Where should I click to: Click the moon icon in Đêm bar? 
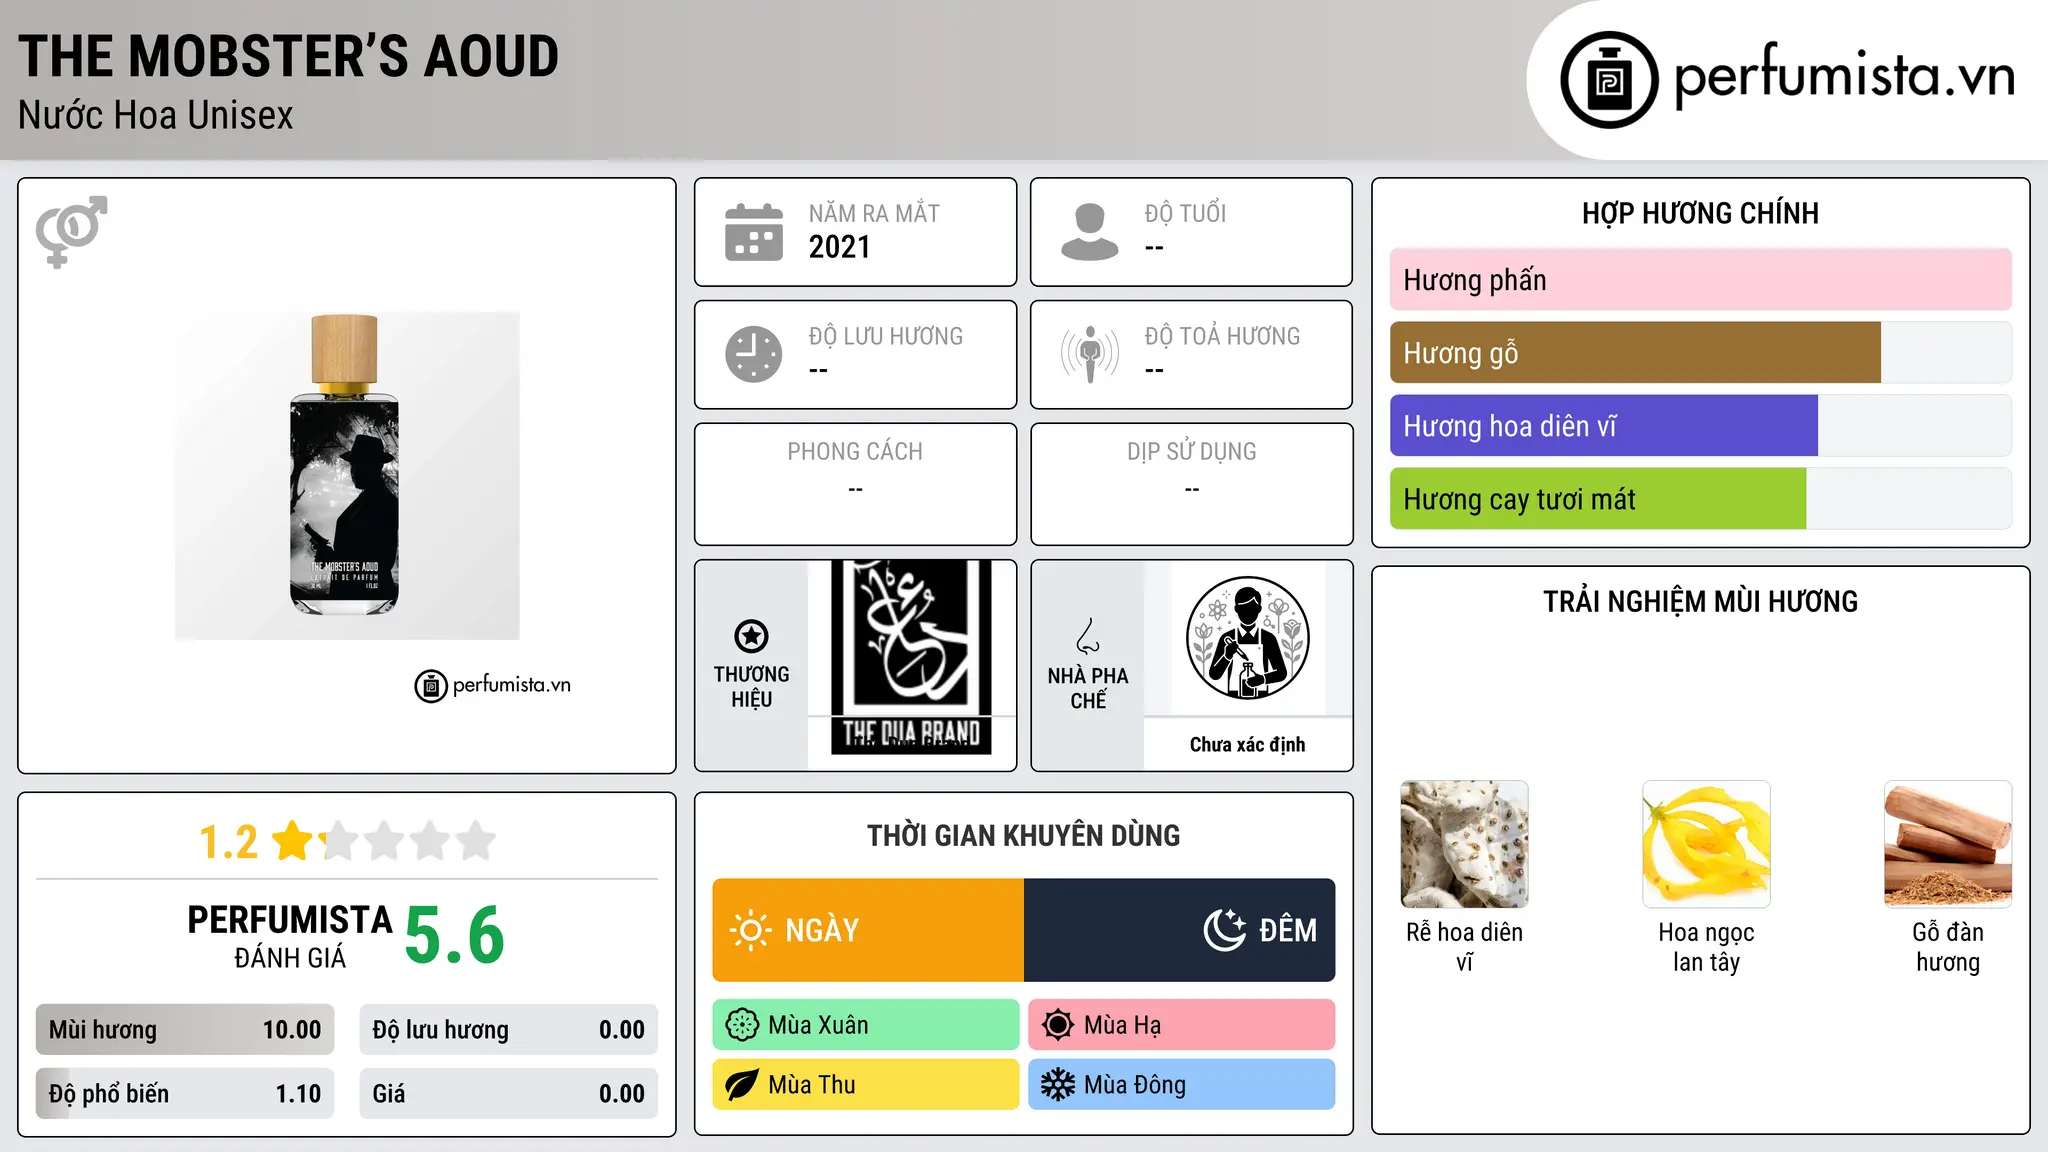point(1224,930)
